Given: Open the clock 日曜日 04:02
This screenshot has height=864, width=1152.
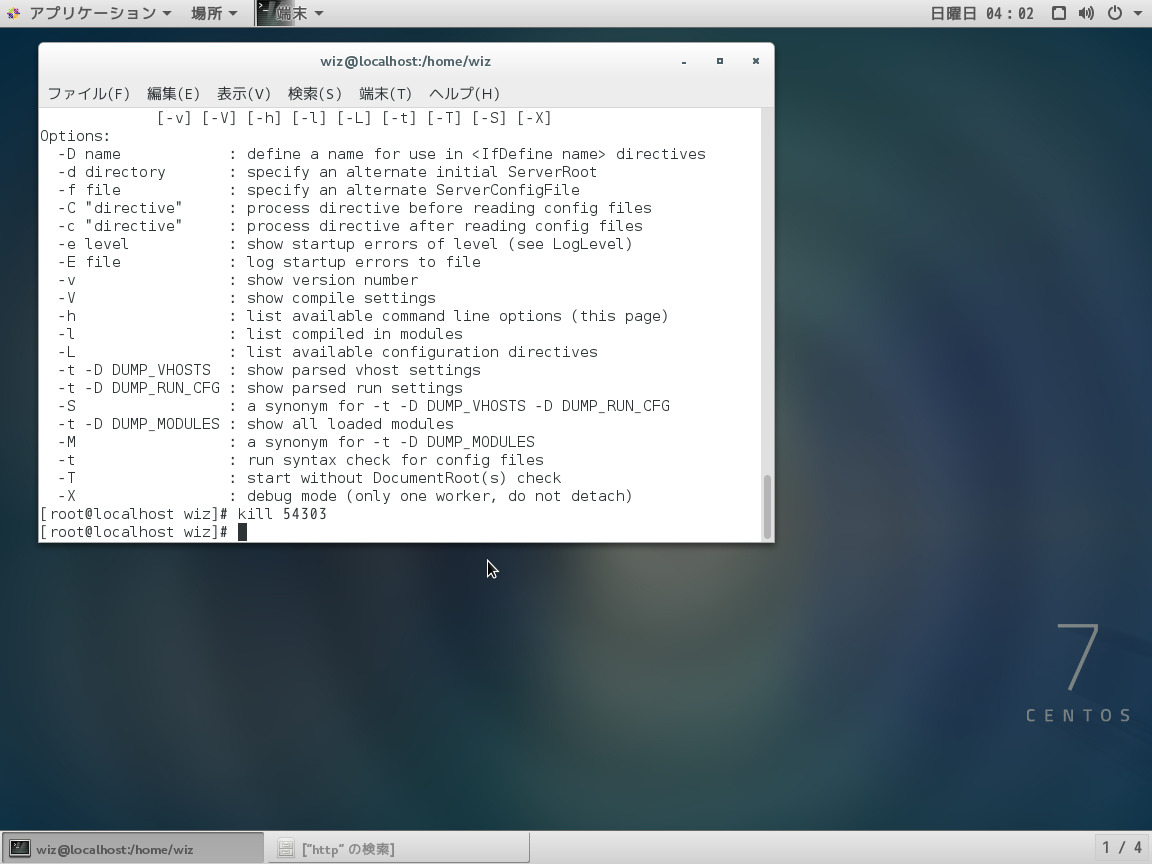Looking at the screenshot, I should click(982, 13).
